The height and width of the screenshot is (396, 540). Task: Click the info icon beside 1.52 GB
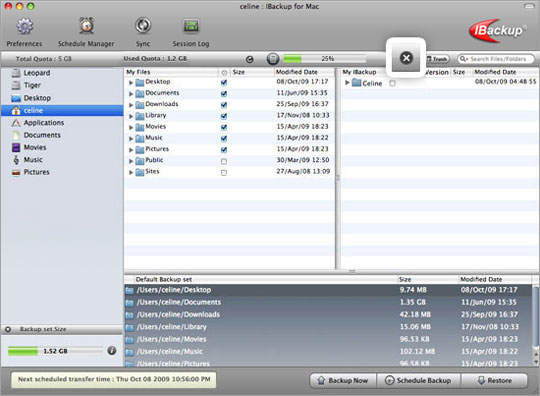[112, 351]
